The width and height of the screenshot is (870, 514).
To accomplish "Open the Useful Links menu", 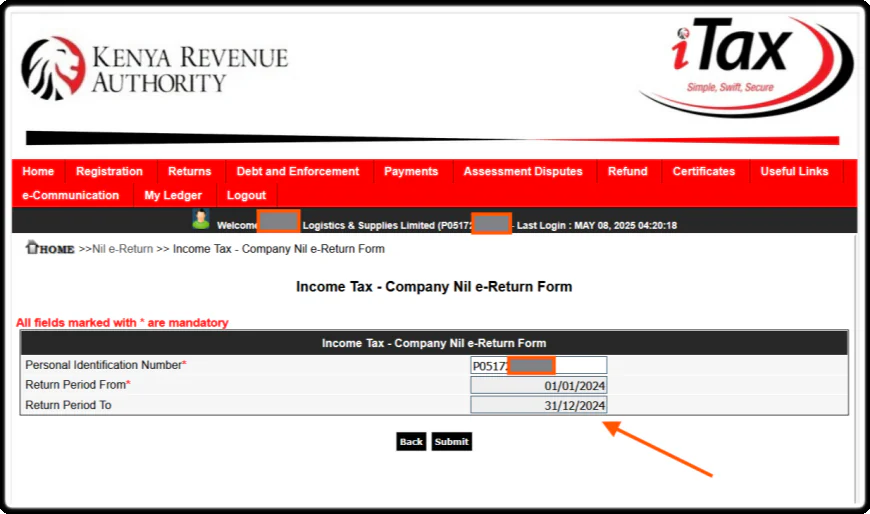I will (795, 172).
